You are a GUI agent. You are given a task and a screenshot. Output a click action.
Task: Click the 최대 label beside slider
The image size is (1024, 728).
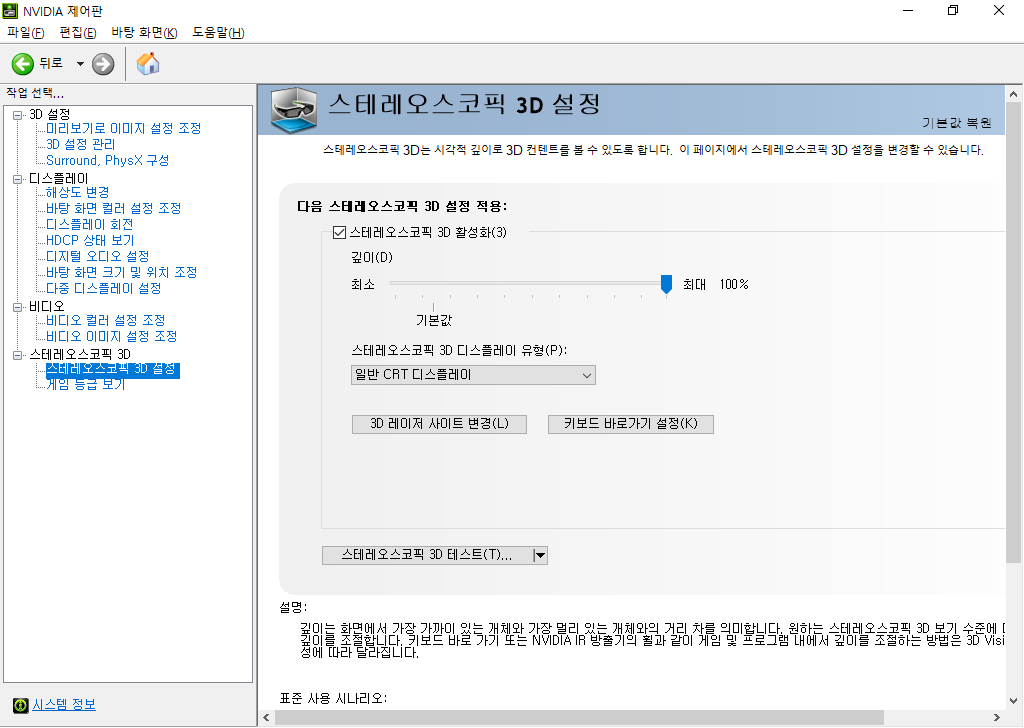694,285
